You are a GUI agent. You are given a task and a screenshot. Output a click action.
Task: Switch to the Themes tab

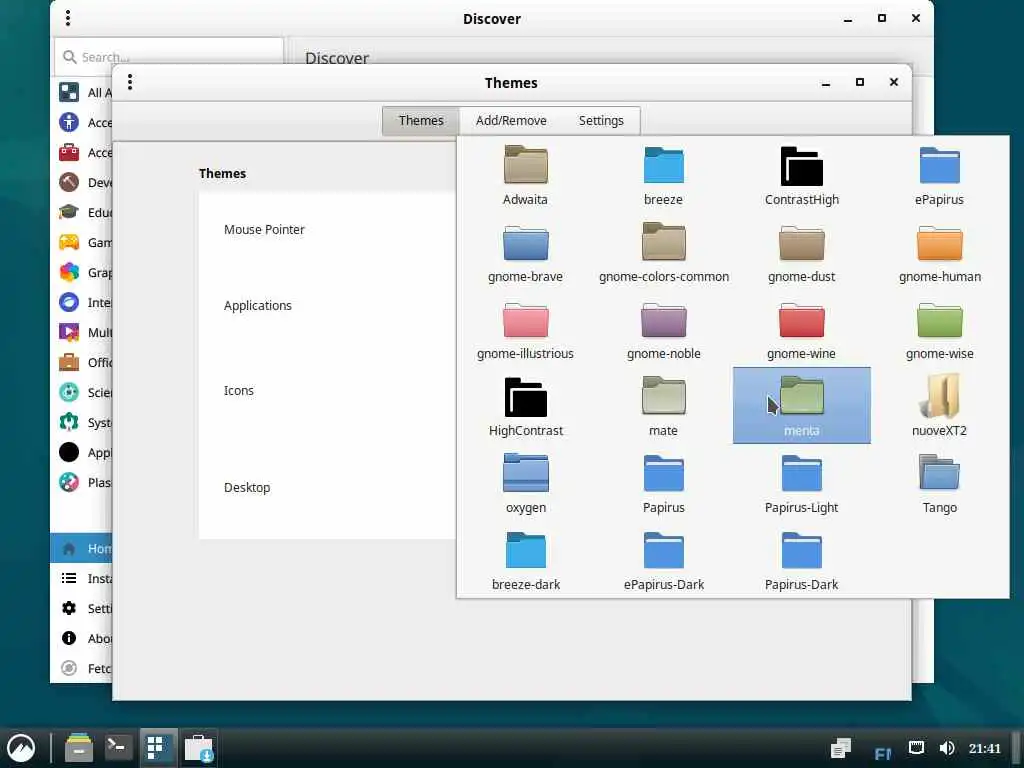421,121
